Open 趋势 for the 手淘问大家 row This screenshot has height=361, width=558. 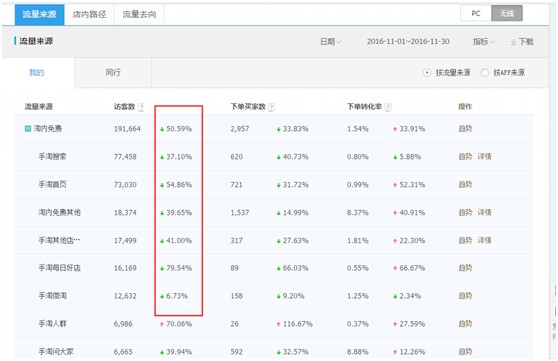pyautogui.click(x=465, y=352)
